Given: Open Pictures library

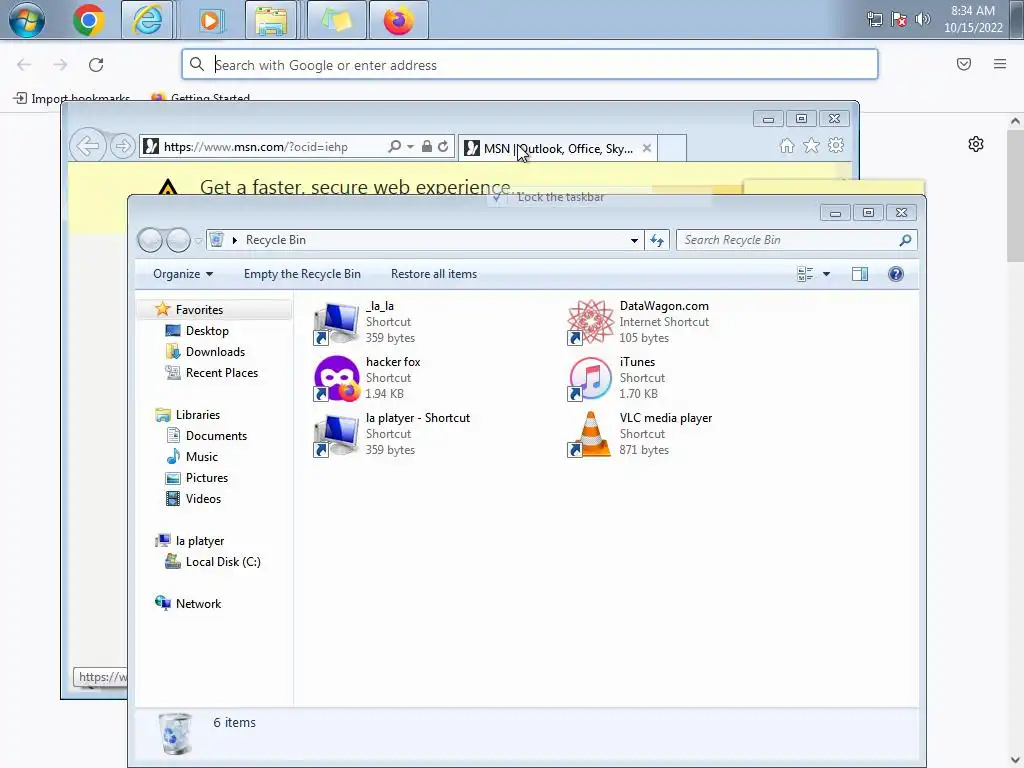Looking at the screenshot, I should [206, 477].
